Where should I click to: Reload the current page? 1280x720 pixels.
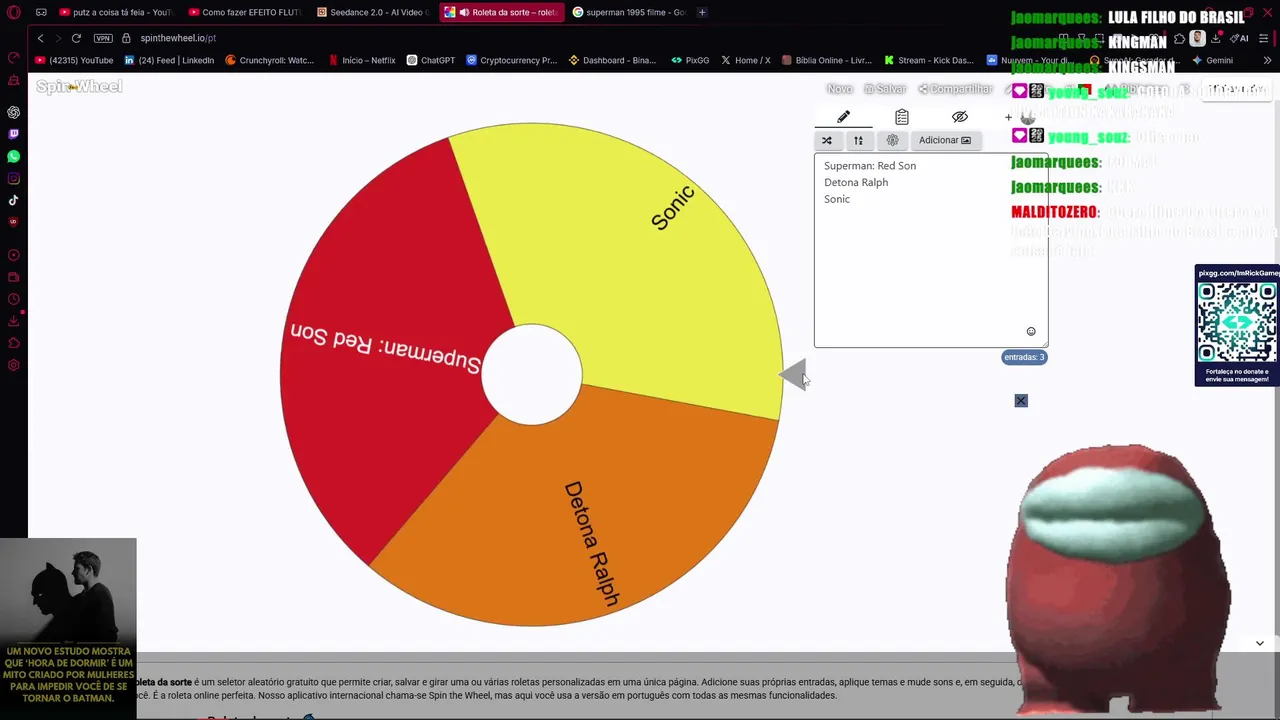76,38
